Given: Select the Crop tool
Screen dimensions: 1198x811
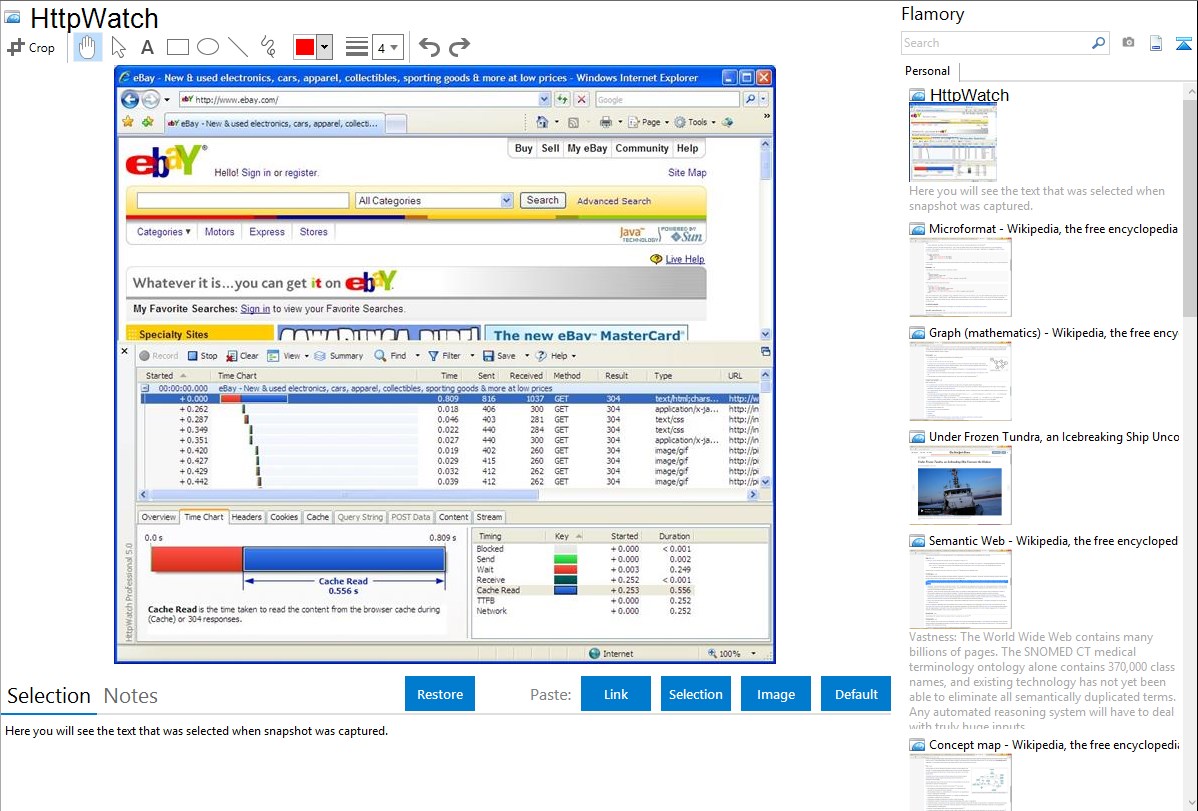Looking at the screenshot, I should point(31,47).
